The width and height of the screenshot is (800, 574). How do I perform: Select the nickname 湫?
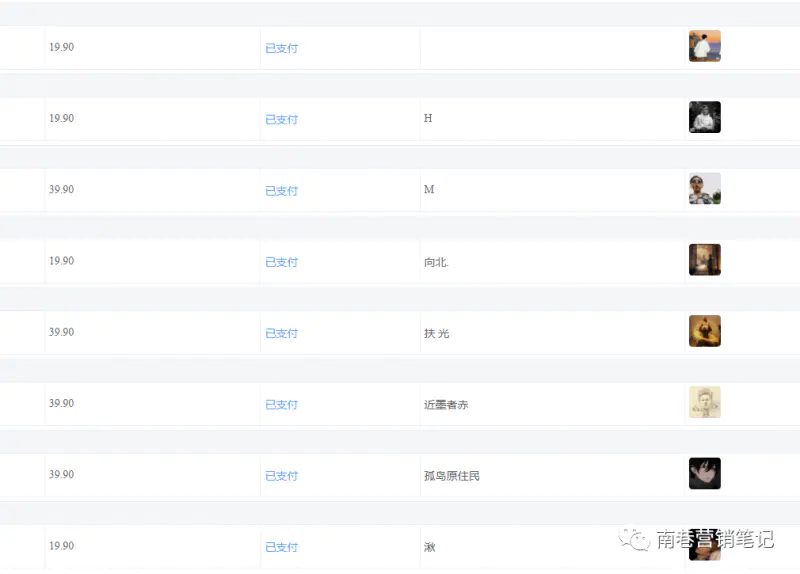tap(430, 547)
